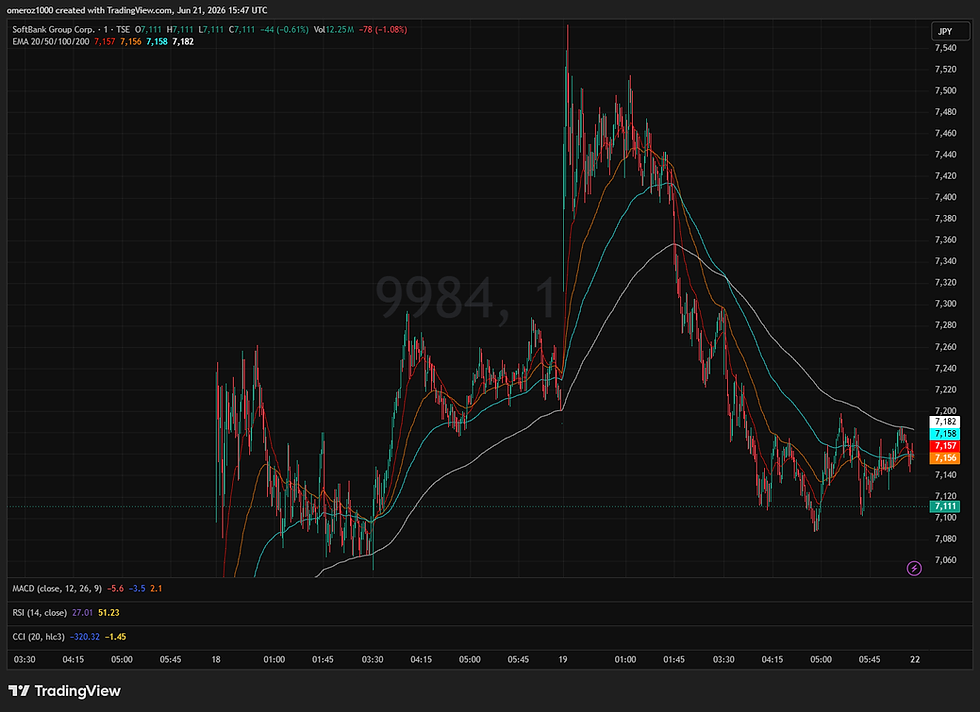The image size is (980, 712).
Task: Click the 7,500 price-axis label
Action: 945,91
